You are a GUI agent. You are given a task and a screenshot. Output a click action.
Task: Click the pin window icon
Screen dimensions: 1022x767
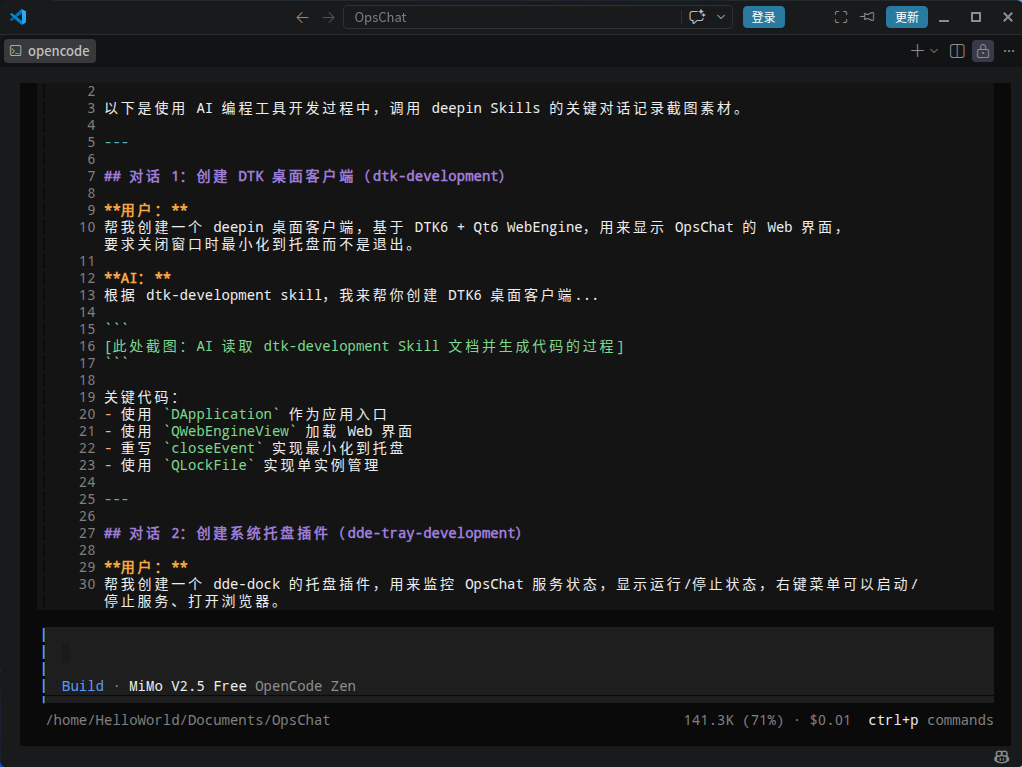868,17
